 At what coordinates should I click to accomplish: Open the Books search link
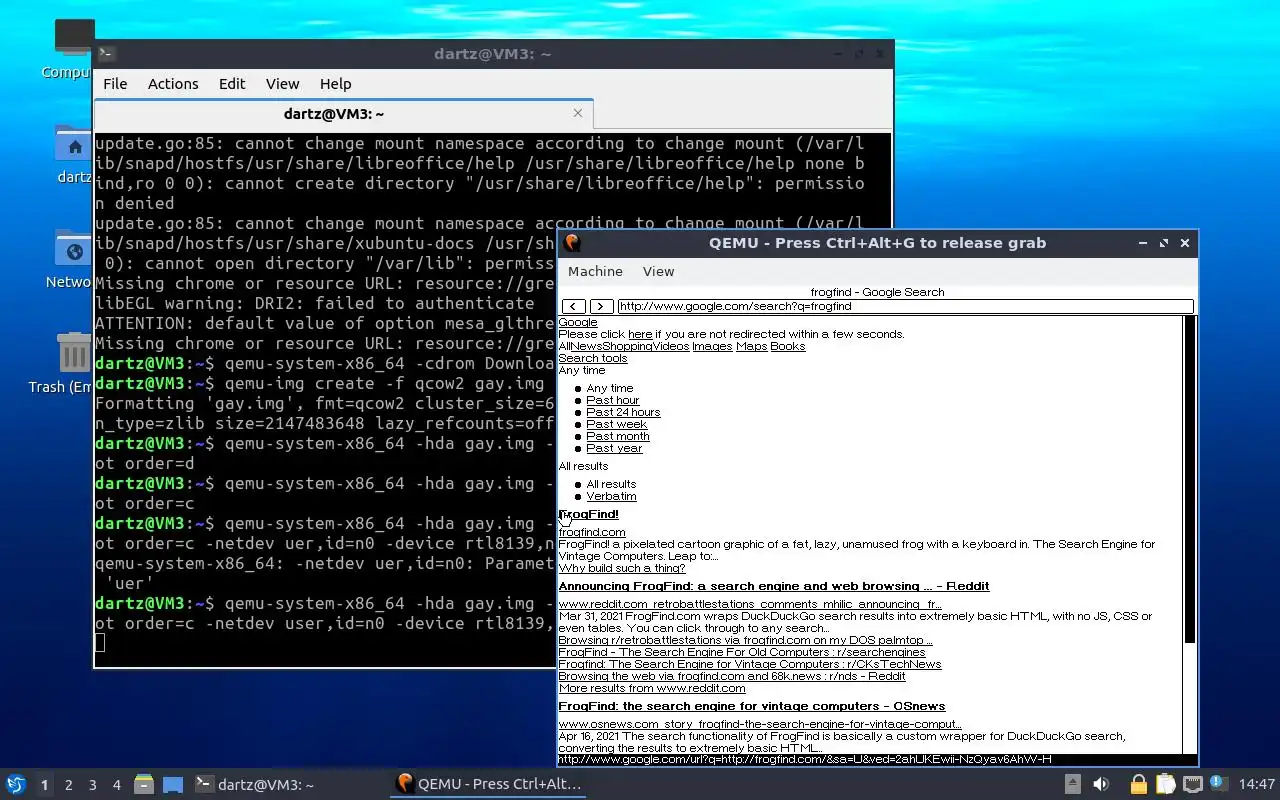pyautogui.click(x=788, y=346)
